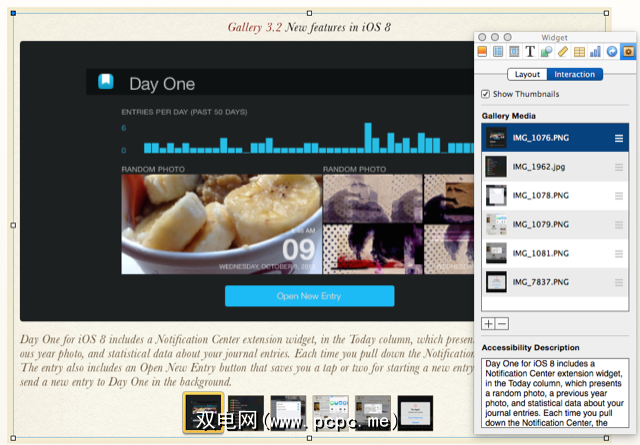
Task: Open the Chart inspector bar icon
Action: pyautogui.click(x=596, y=51)
